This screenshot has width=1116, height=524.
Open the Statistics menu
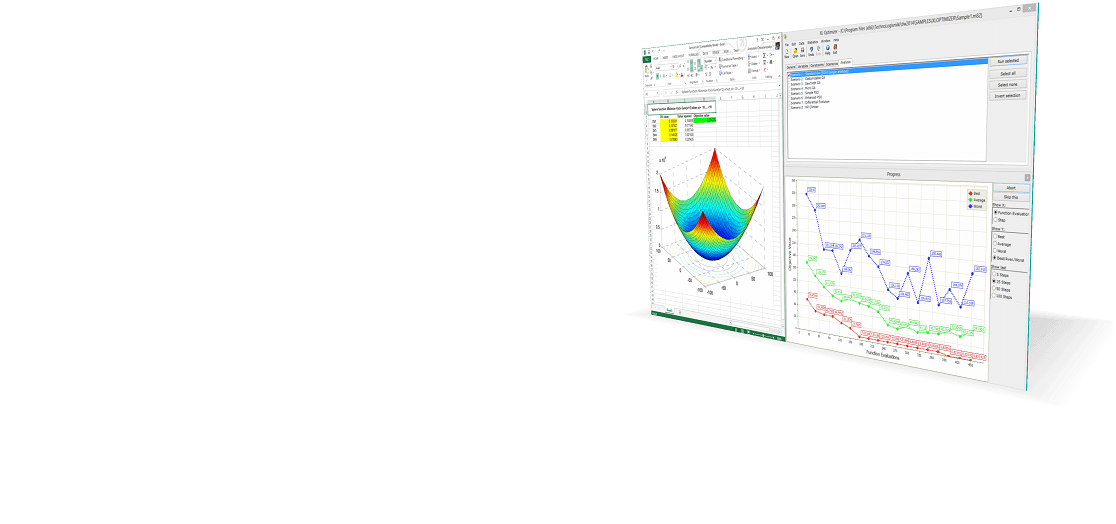point(811,41)
